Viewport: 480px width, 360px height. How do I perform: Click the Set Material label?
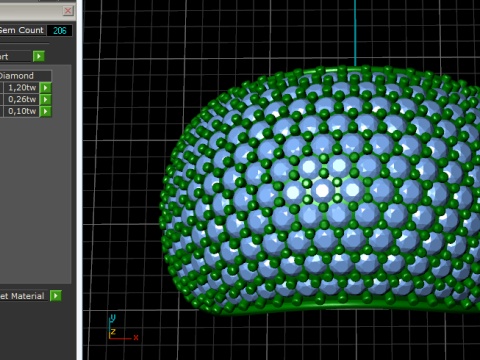tap(22, 296)
